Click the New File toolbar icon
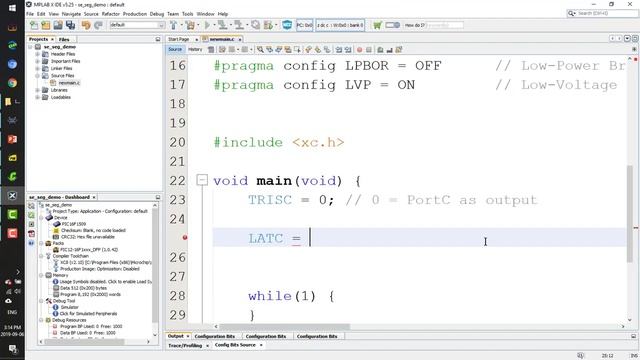640x360 pixels. 34,25
